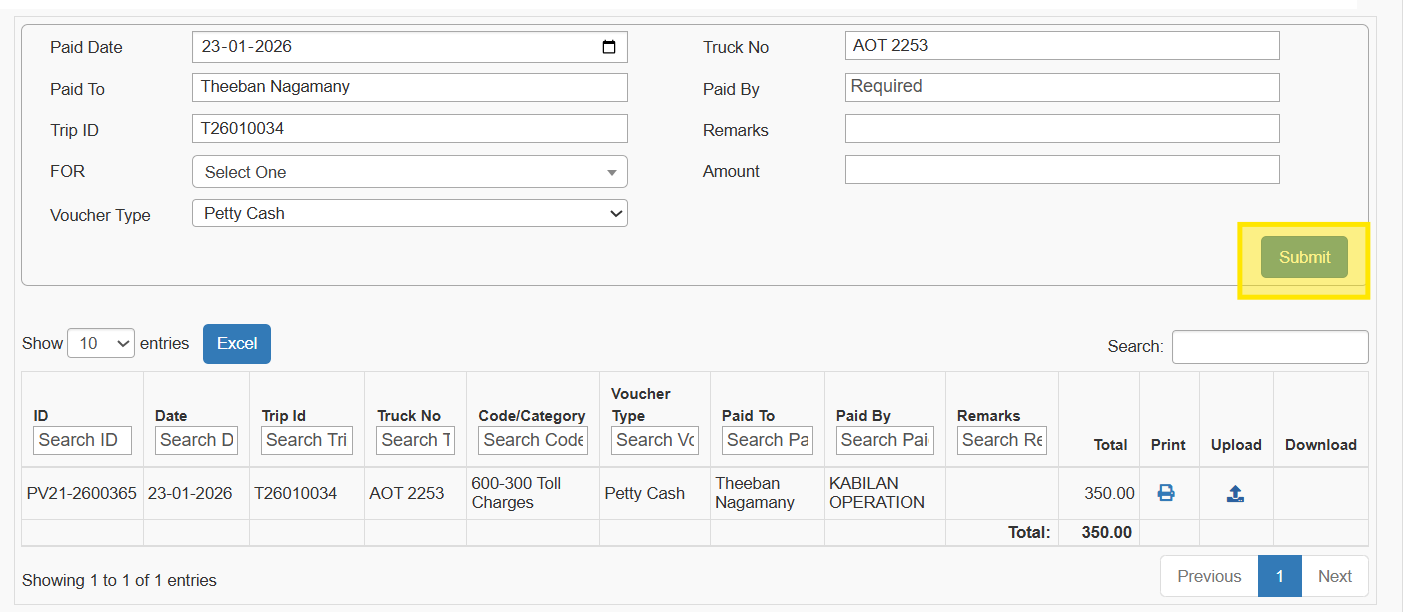Click the Remarks column filter box
Image resolution: width=1407 pixels, height=612 pixels.
point(1001,440)
